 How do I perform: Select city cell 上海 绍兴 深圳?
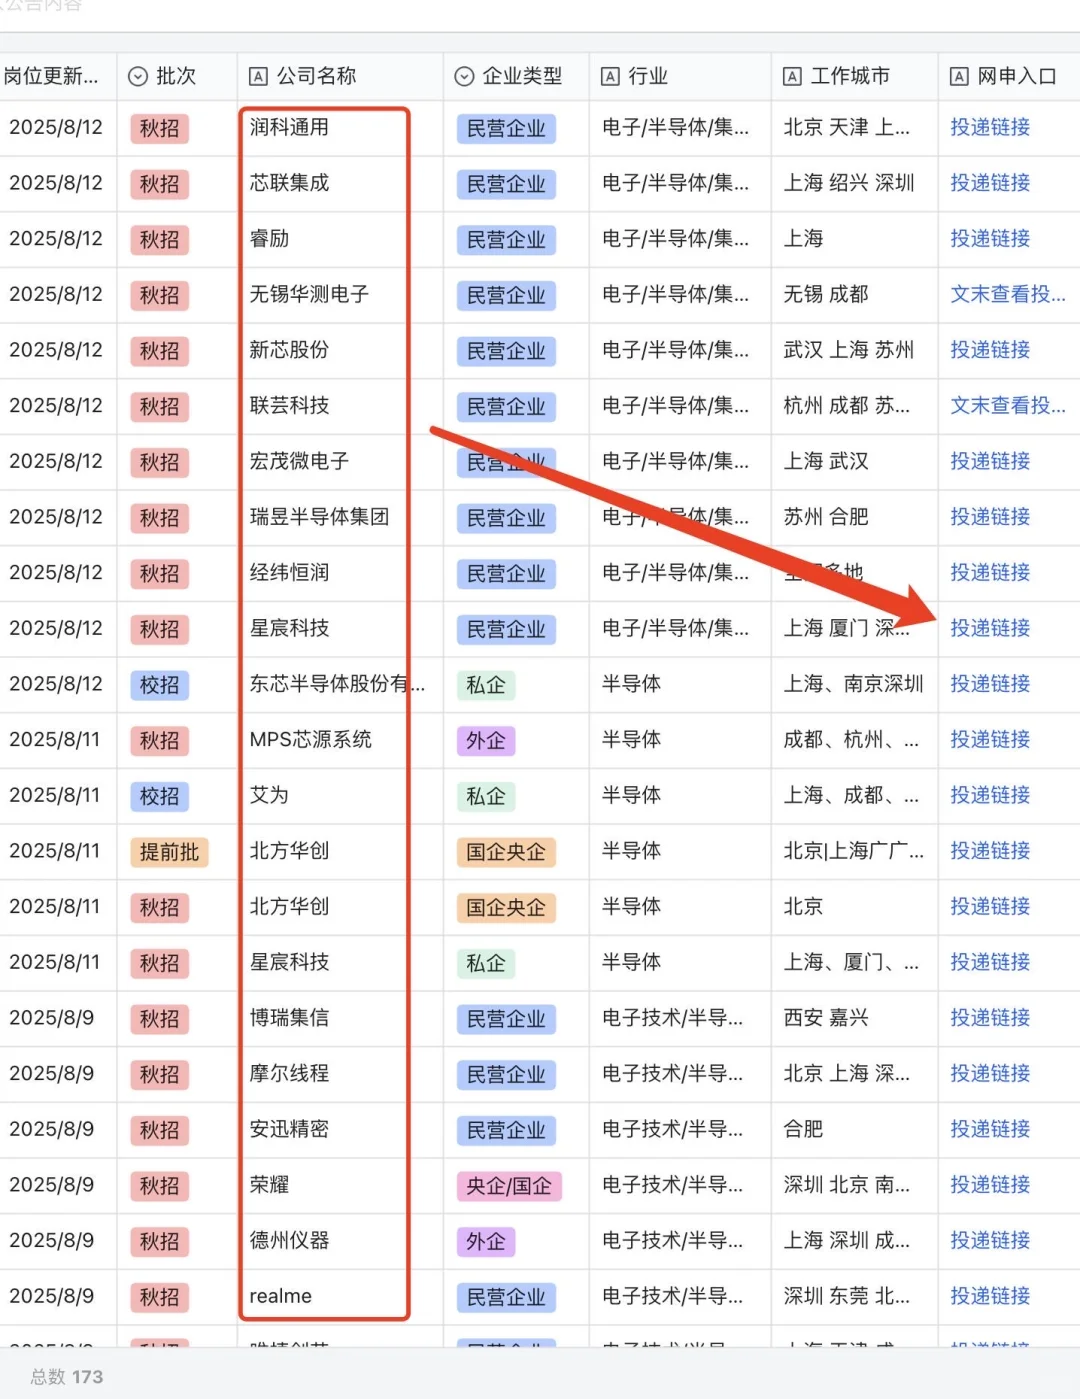[x=854, y=183]
